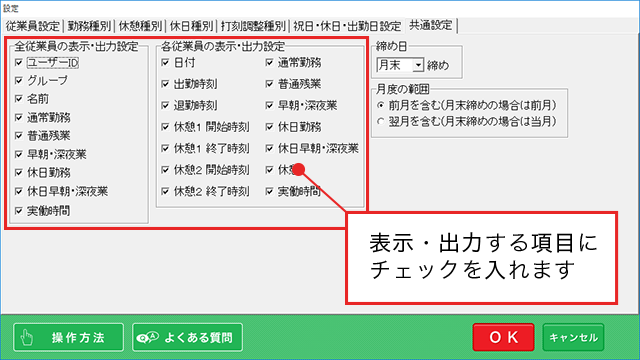The image size is (640, 360).
Task: Toggle the 退勤時刻 checkbox
Action: [165, 106]
